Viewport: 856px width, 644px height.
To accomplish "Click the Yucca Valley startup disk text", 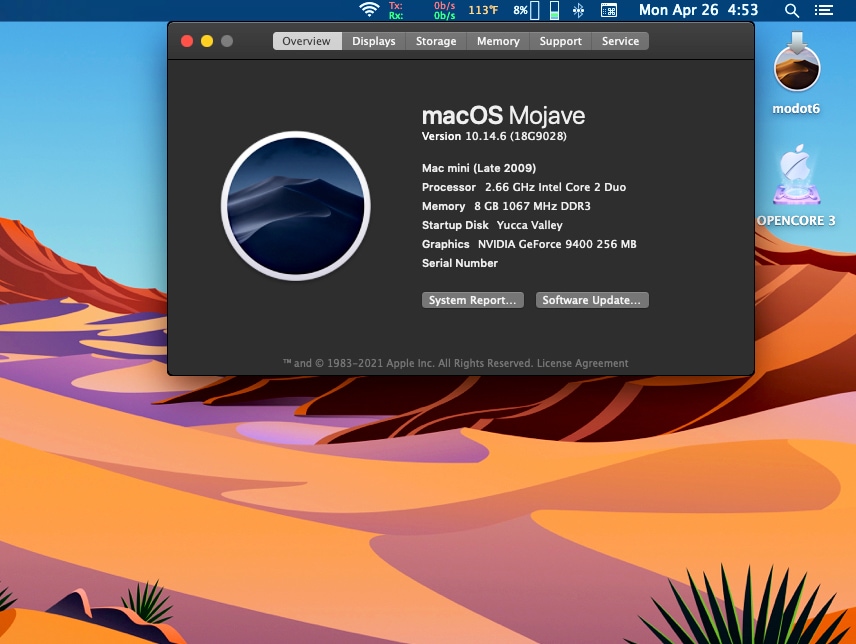I will (x=530, y=225).
